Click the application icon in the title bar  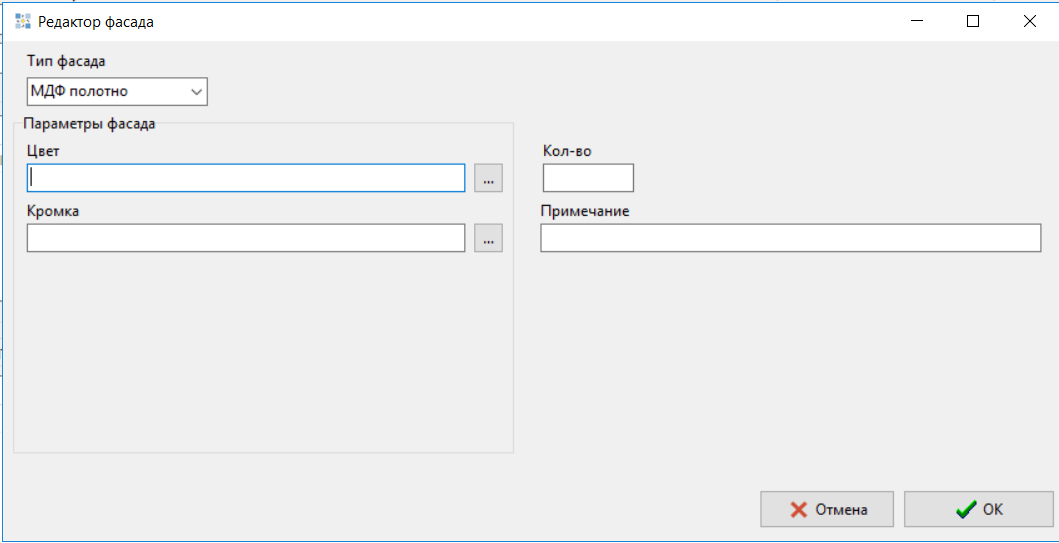(23, 21)
